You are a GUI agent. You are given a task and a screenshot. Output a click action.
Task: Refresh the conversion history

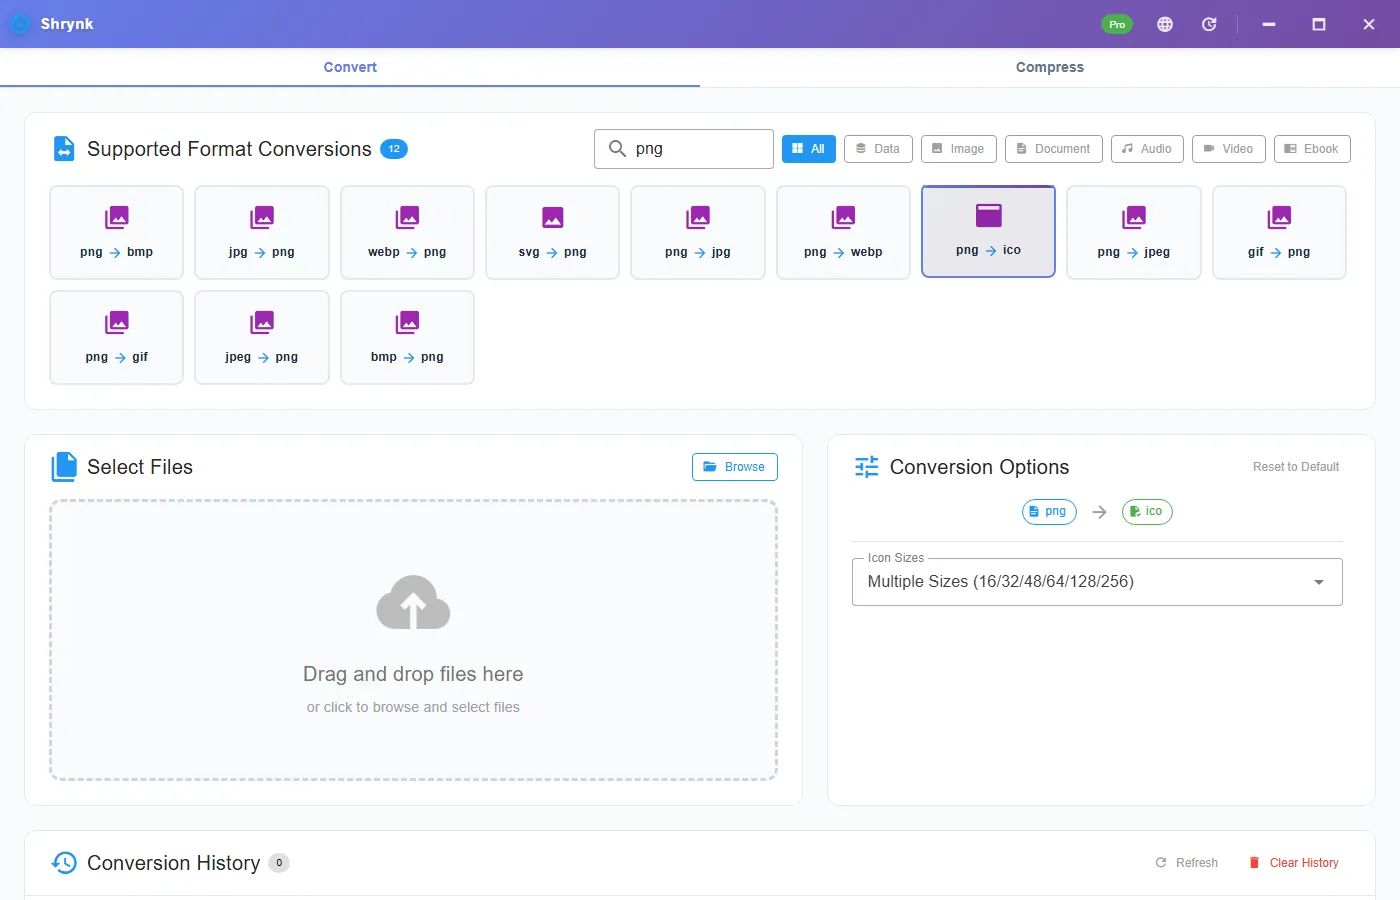click(1187, 863)
